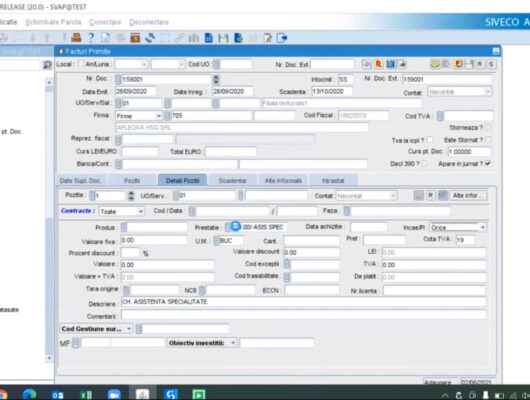Click the Alte infor... button
Screen dimensions: 530x400
[468, 195]
